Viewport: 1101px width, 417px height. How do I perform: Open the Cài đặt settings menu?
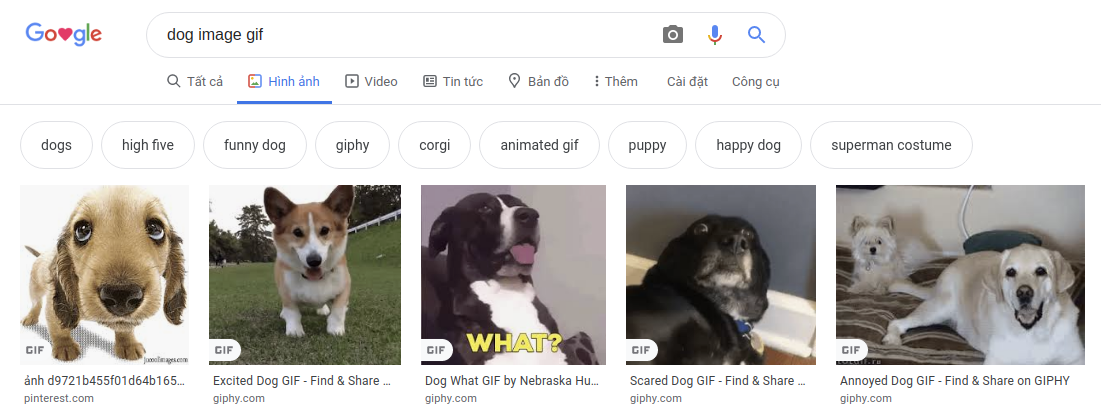click(x=687, y=81)
